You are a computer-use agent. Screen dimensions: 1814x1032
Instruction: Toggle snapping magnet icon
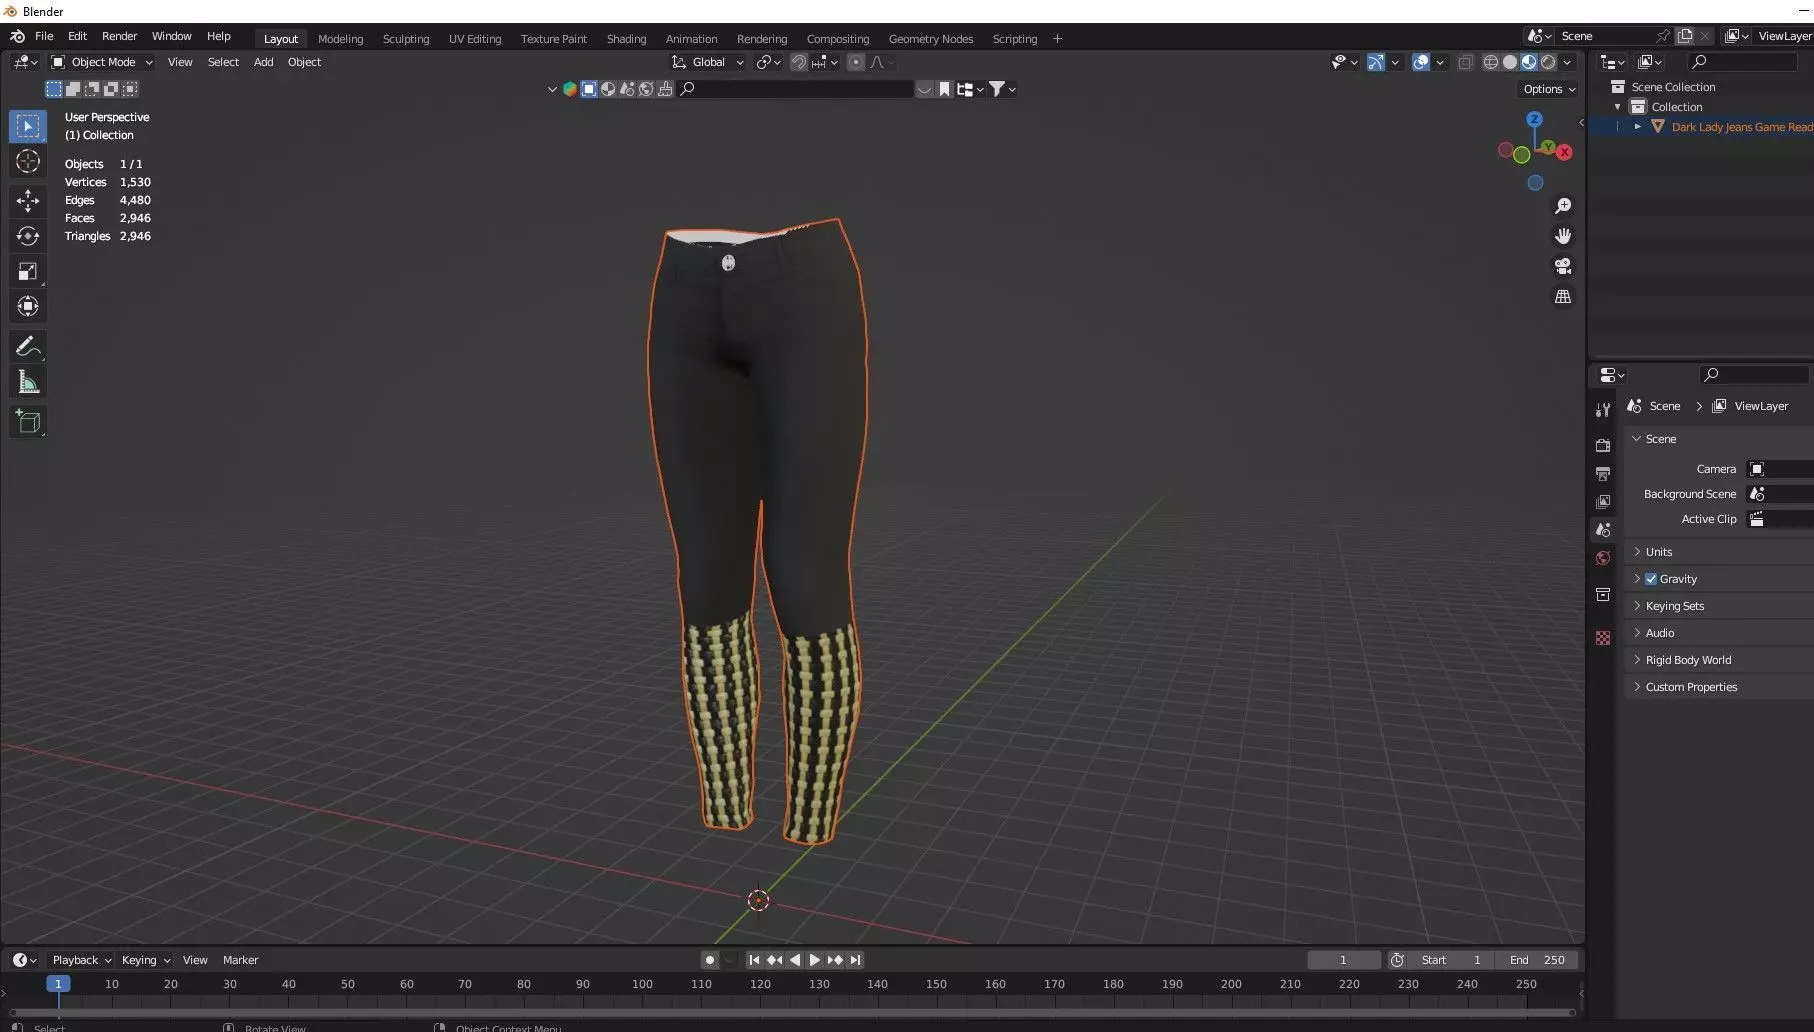[x=799, y=62]
